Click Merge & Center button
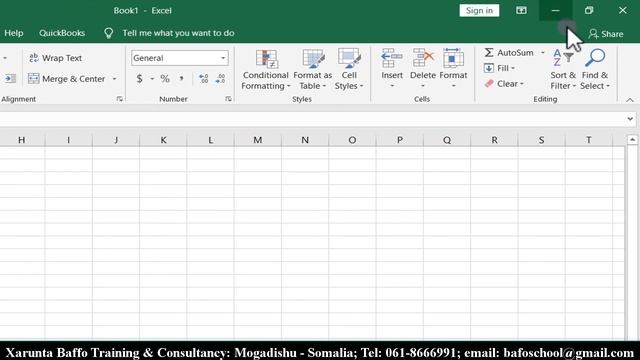640x360 pixels. [67, 79]
